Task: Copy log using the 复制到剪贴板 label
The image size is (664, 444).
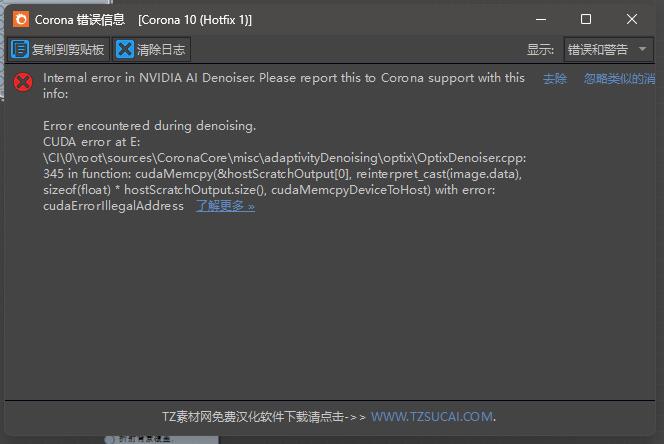Action: tap(68, 50)
